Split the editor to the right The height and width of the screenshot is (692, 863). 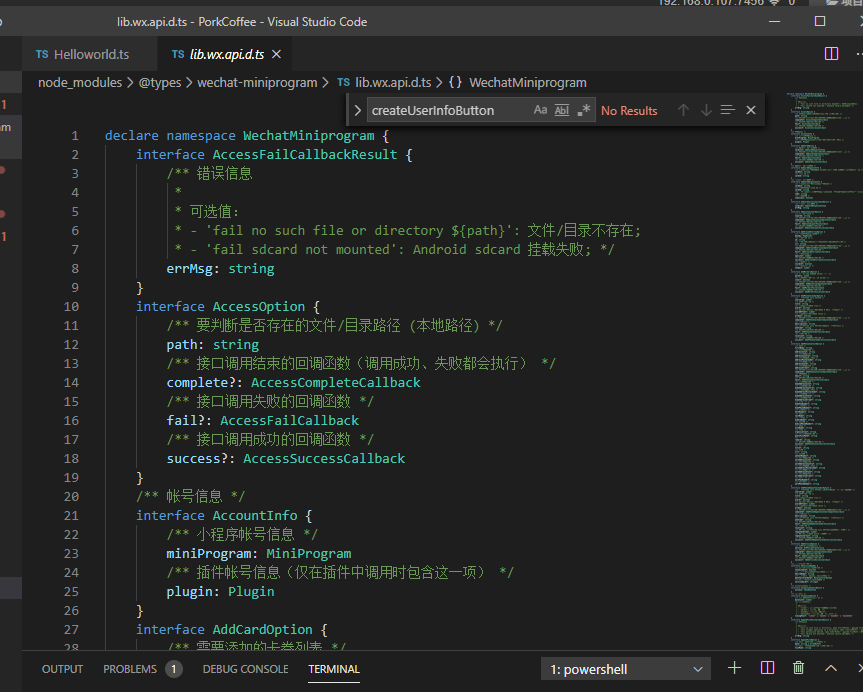(x=831, y=53)
